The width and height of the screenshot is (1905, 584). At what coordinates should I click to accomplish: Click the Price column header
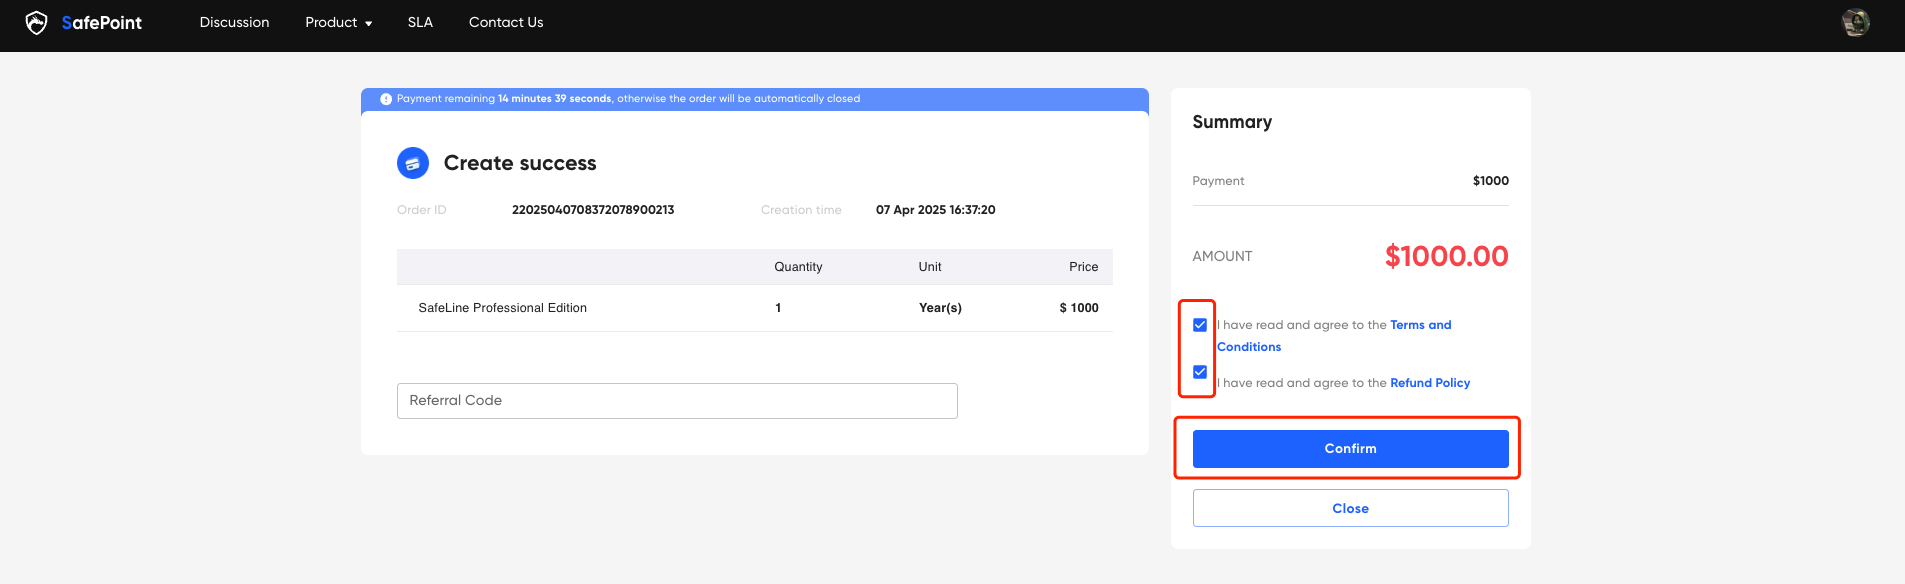point(1083,267)
